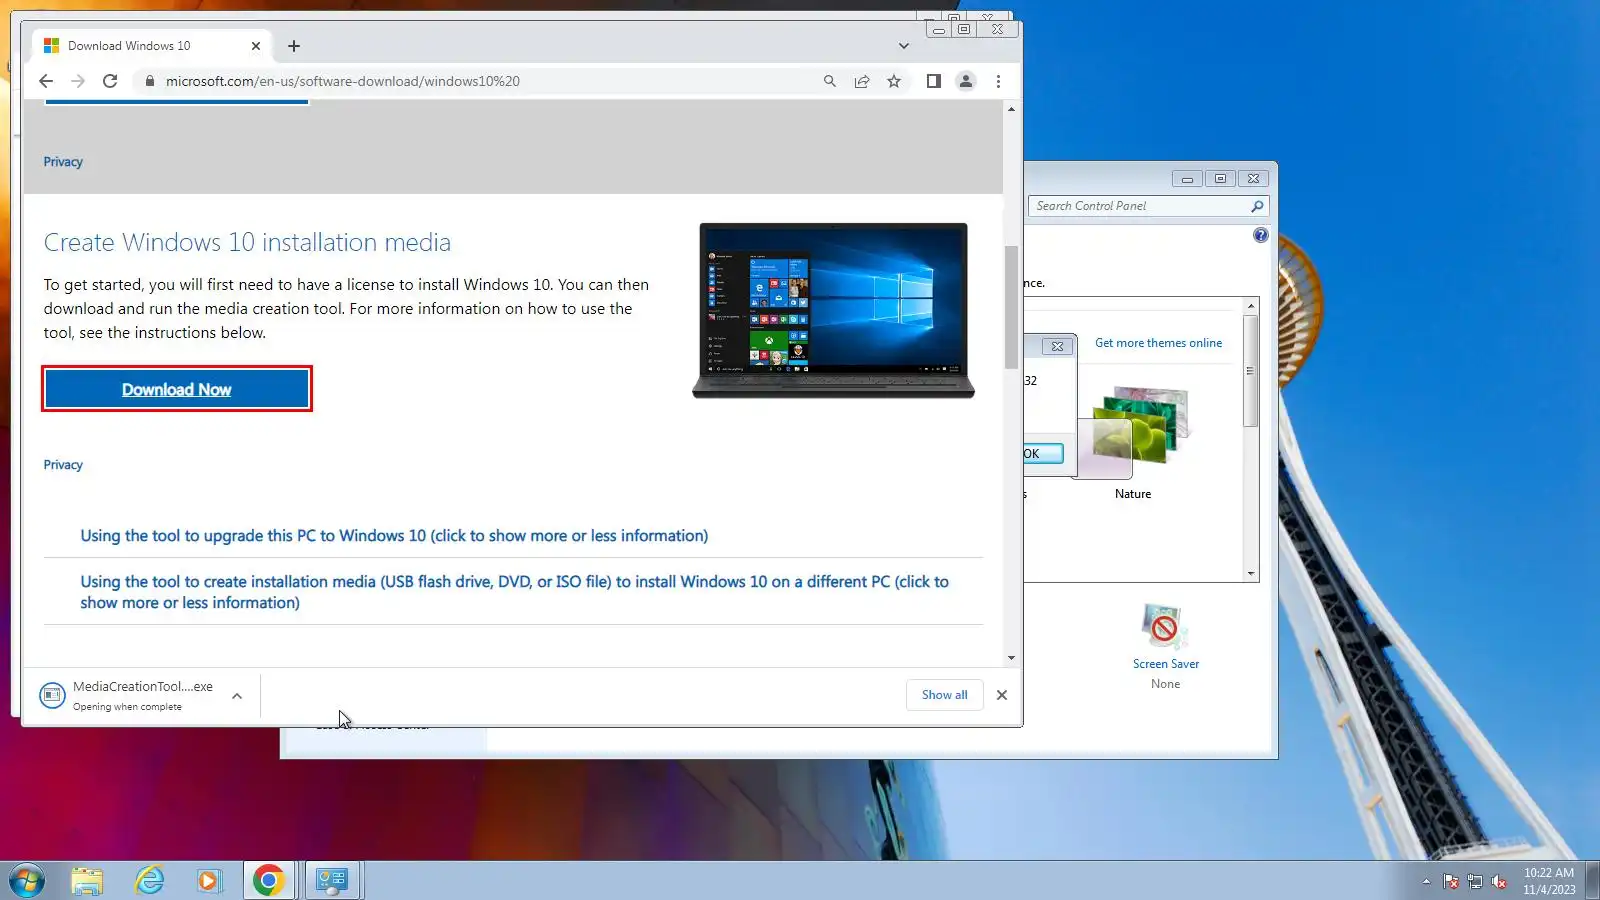The image size is (1600, 900).
Task: Open the zoom magnifier icon in the address bar
Action: coord(829,81)
